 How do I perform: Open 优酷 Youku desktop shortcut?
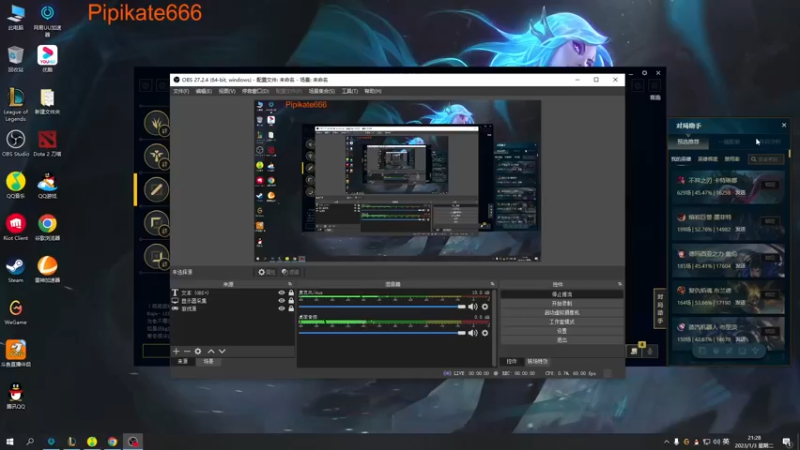[47, 59]
